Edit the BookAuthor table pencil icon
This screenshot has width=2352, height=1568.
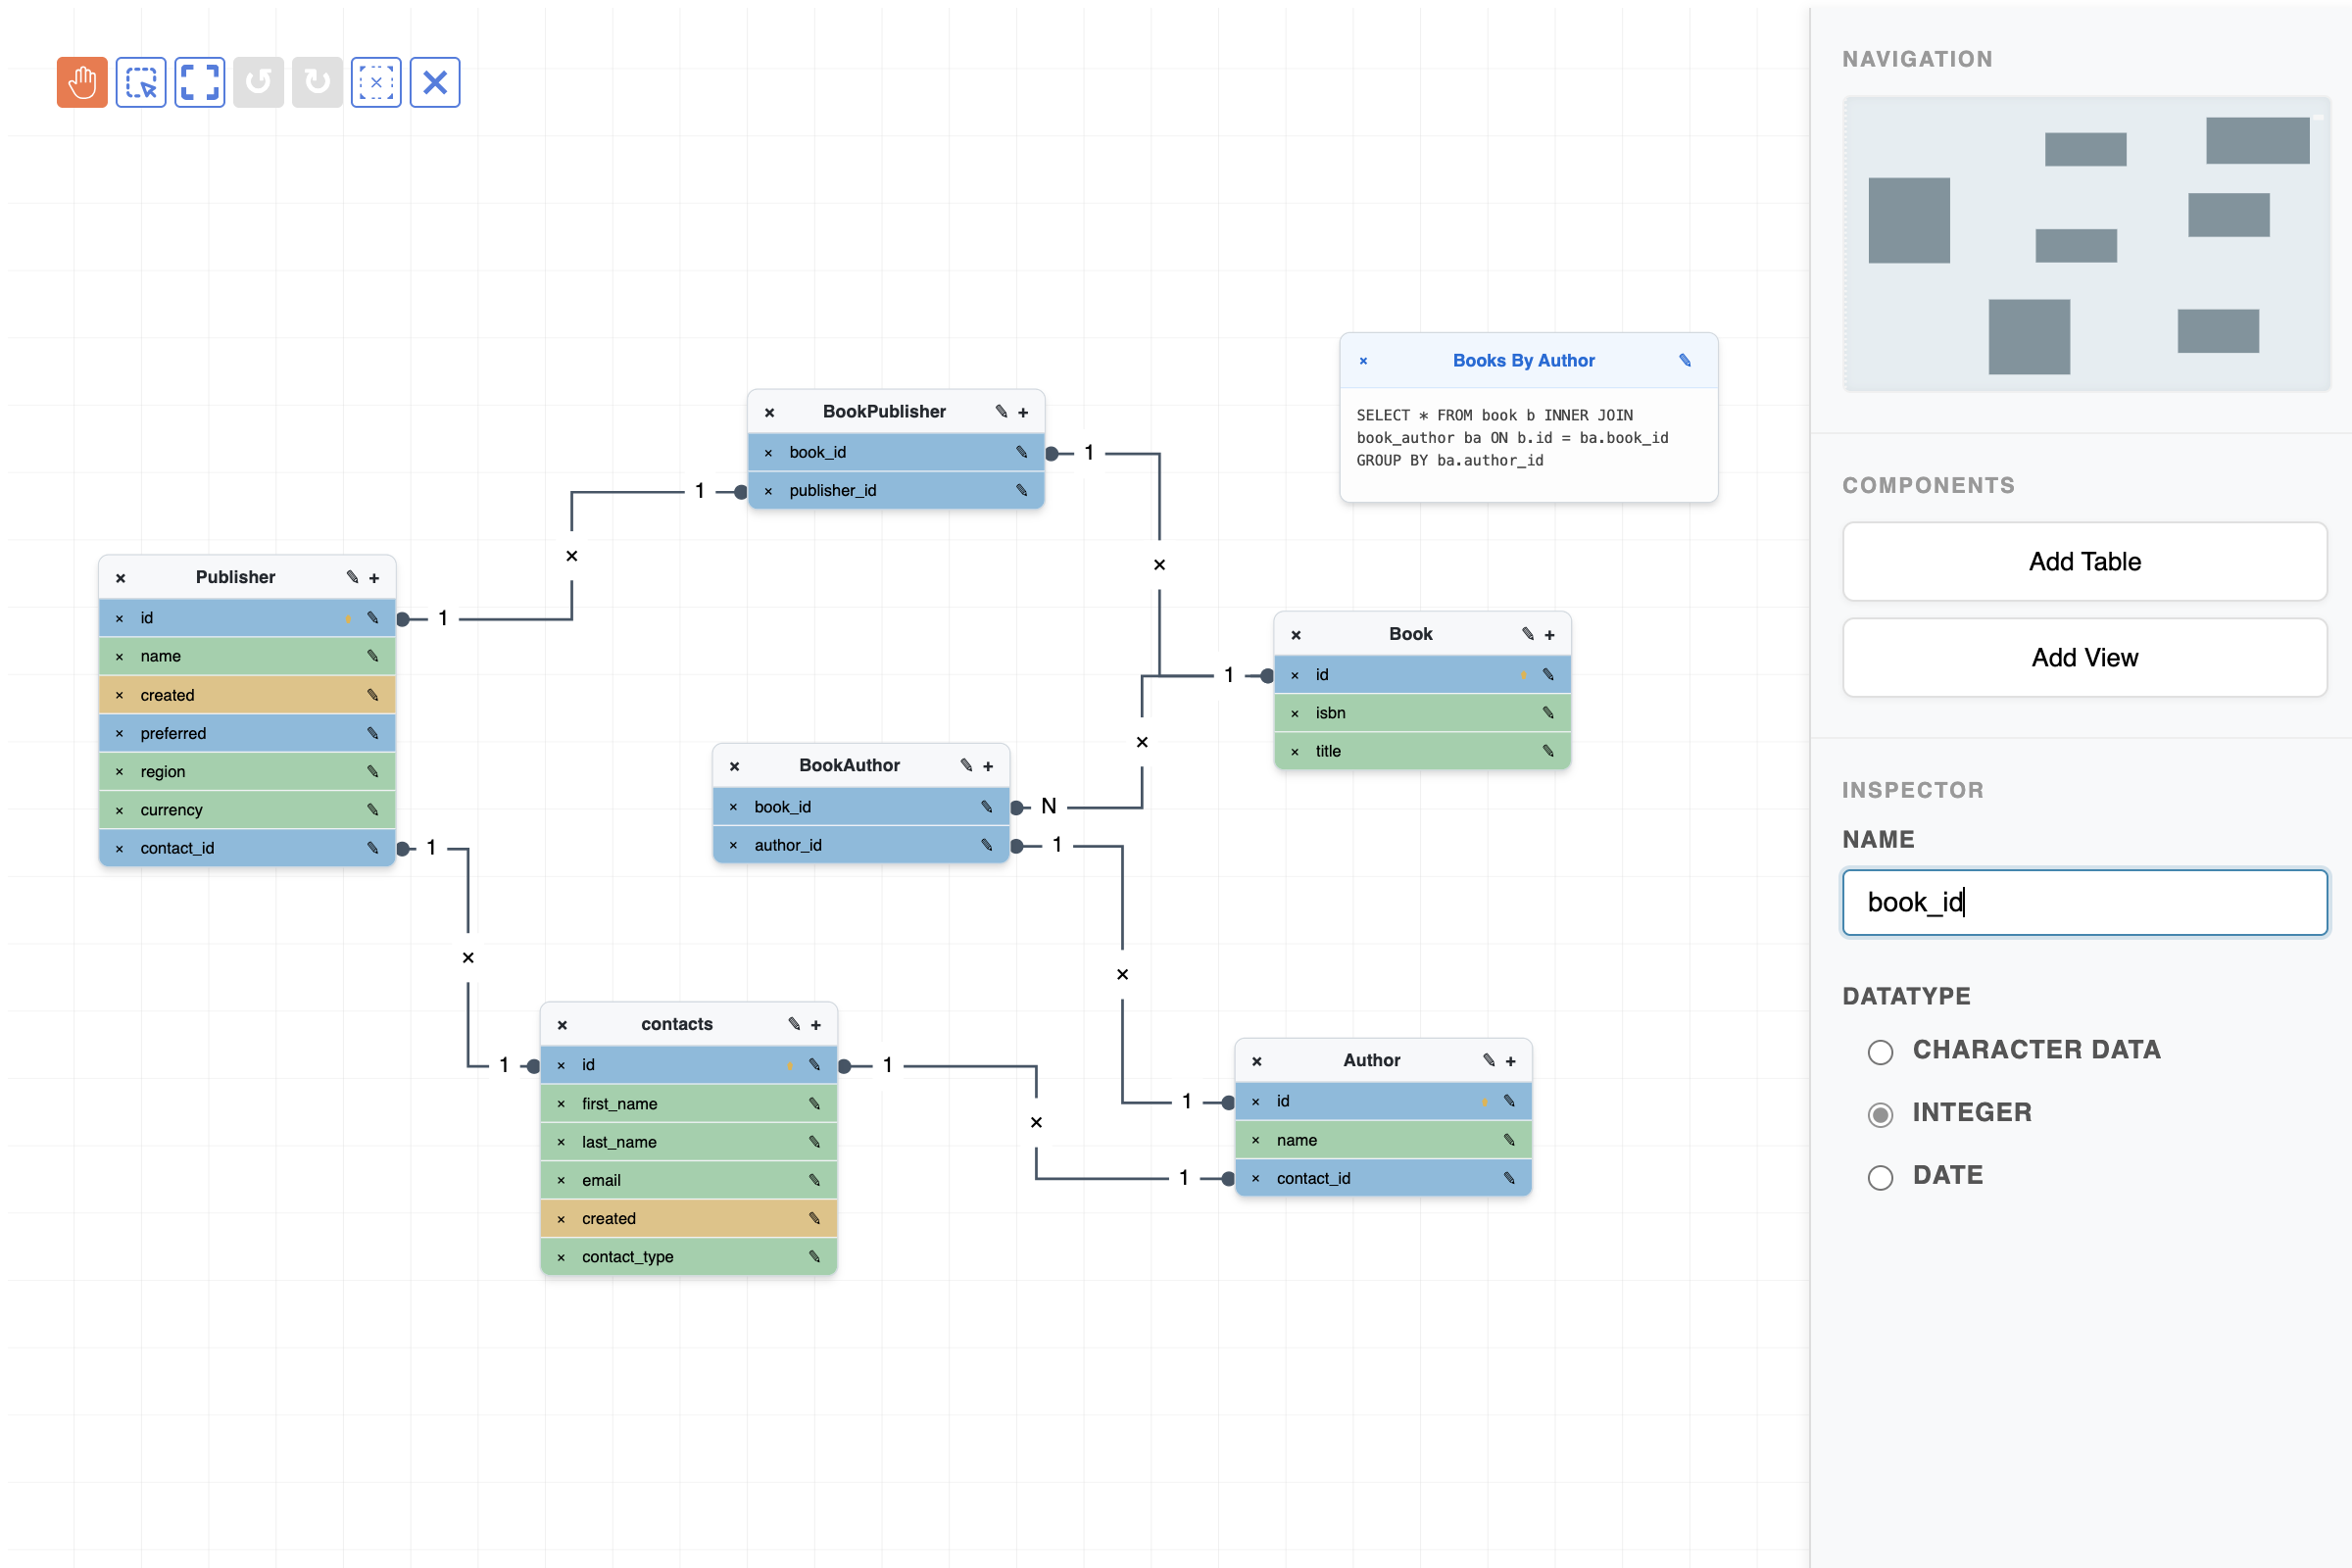(966, 765)
